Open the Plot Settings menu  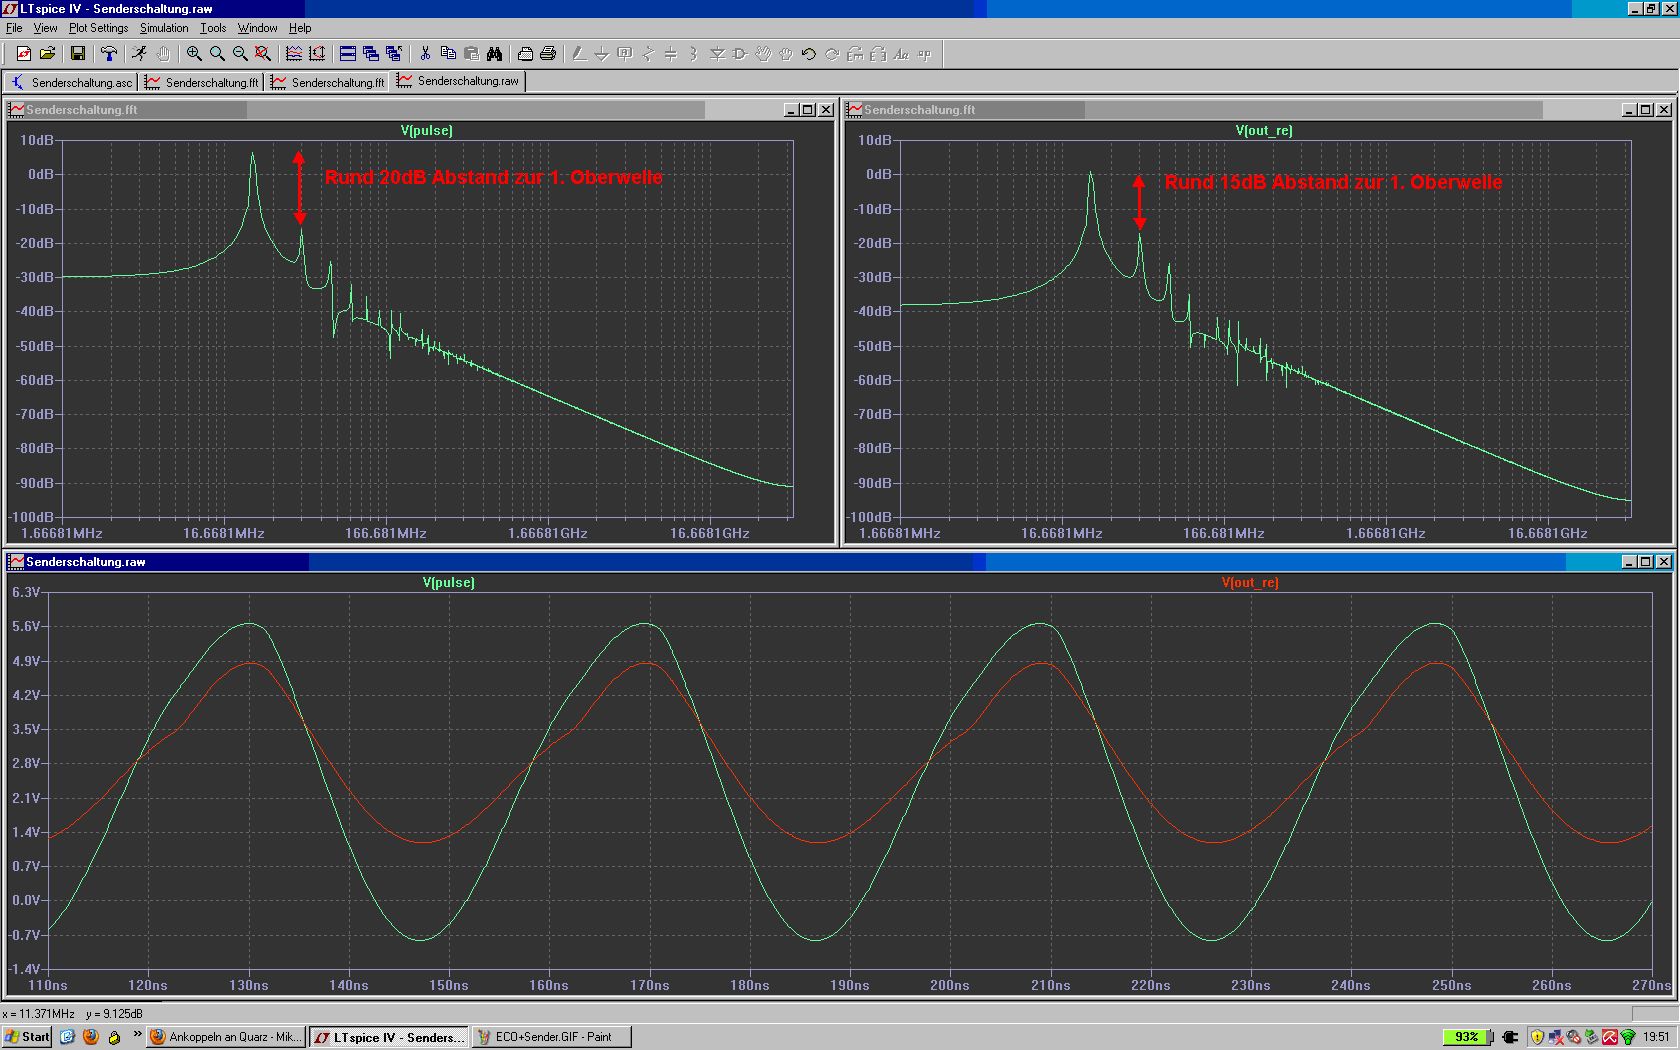(98, 28)
